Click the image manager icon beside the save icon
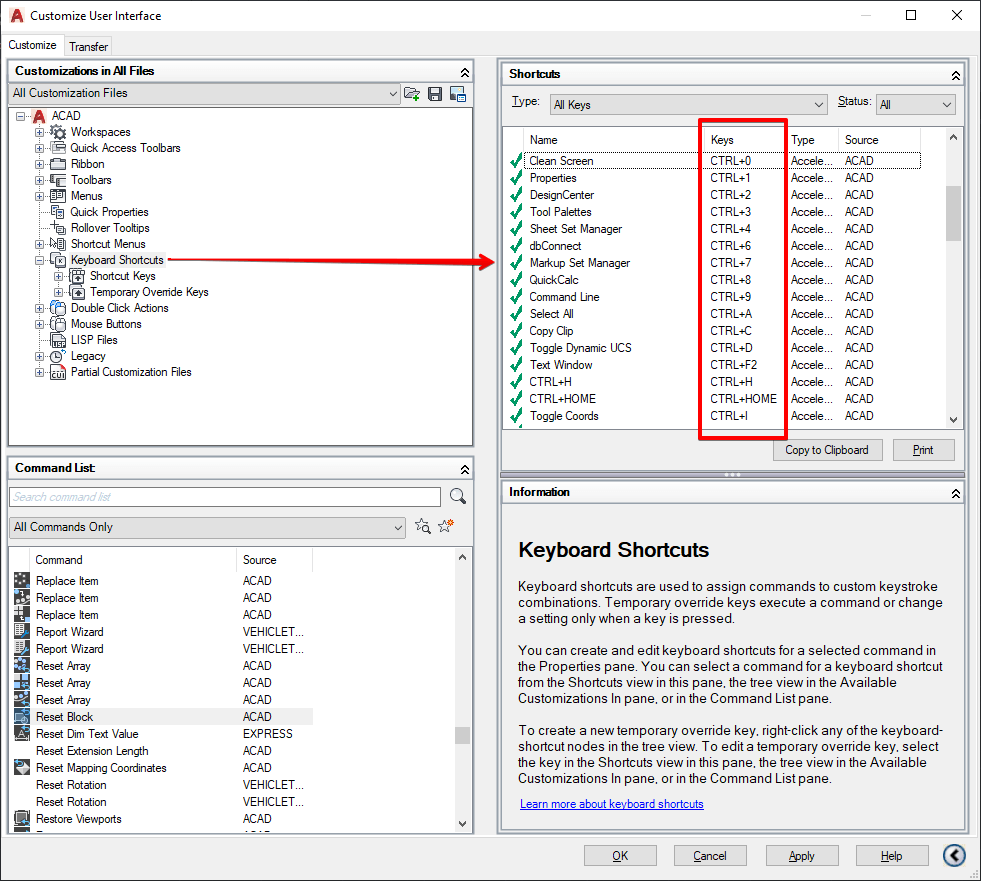 click(x=458, y=94)
